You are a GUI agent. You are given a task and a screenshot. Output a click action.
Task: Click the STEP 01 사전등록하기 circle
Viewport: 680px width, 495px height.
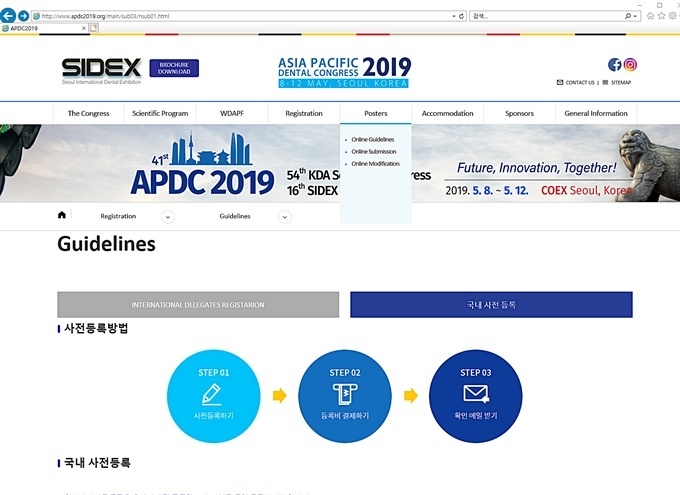[x=213, y=396]
